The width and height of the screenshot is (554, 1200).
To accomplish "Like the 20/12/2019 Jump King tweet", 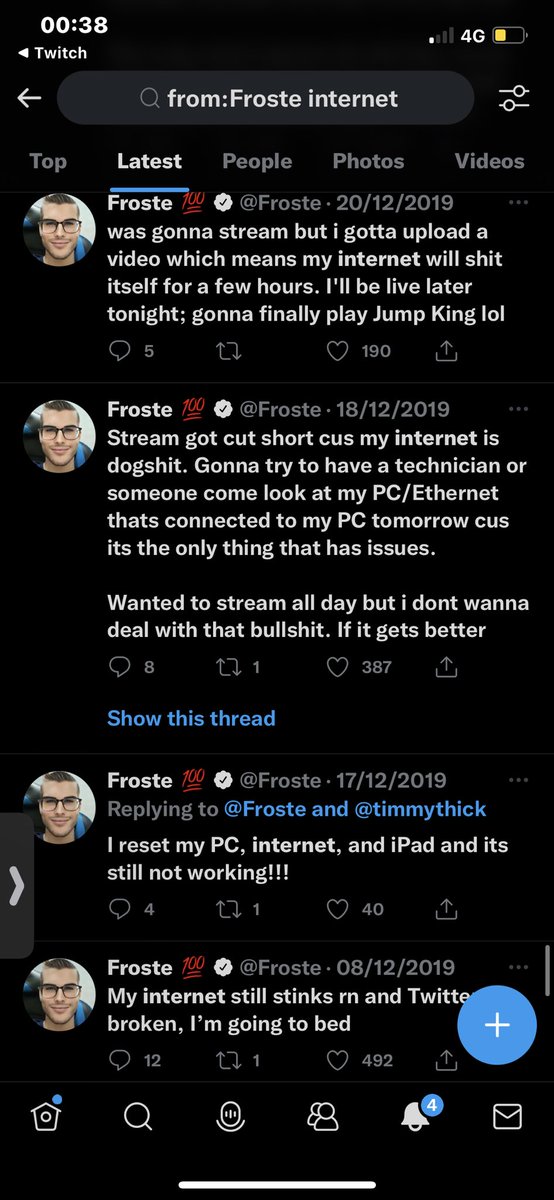I will click(339, 351).
